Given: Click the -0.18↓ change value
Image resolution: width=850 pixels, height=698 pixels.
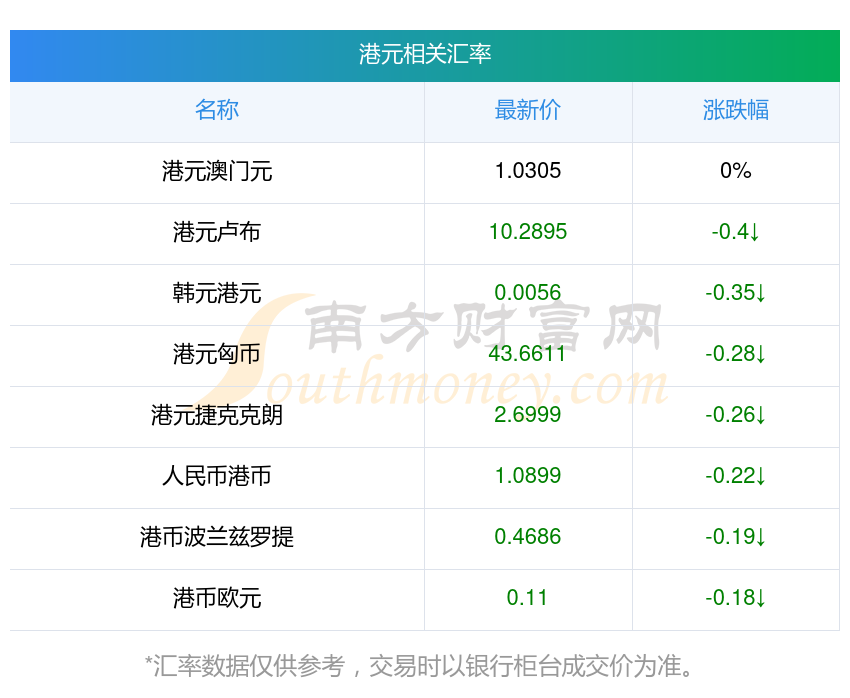Looking at the screenshot, I should coord(736,598).
